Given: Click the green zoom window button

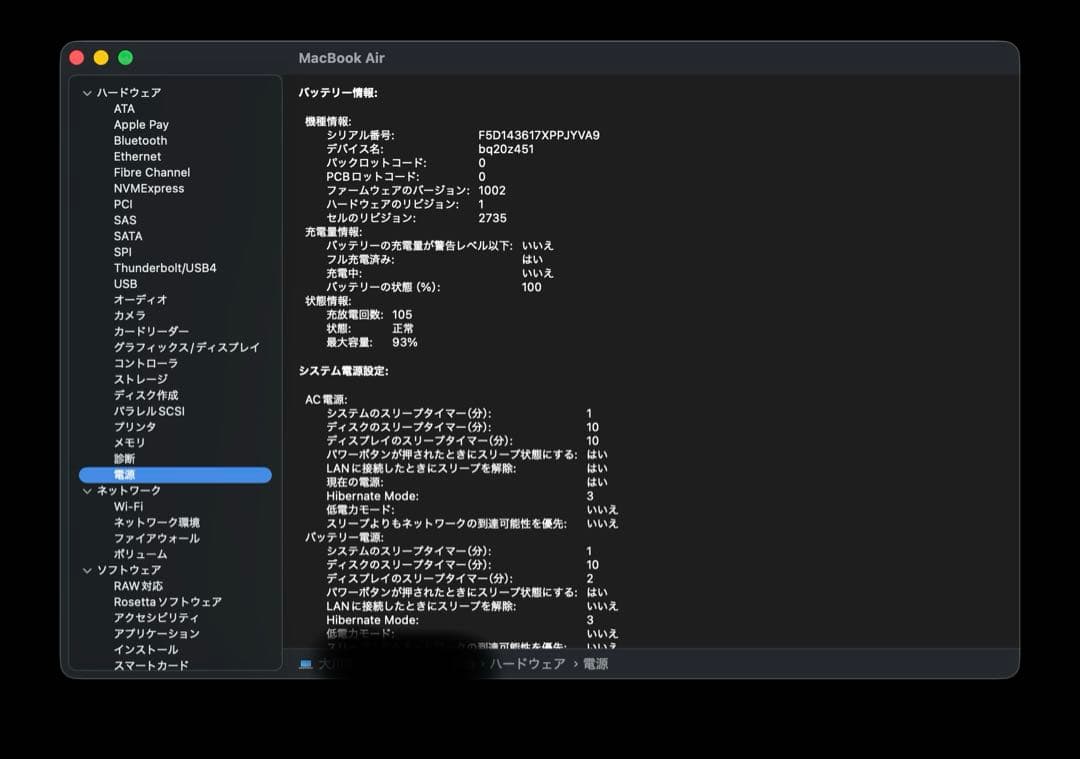Looking at the screenshot, I should coord(125,58).
